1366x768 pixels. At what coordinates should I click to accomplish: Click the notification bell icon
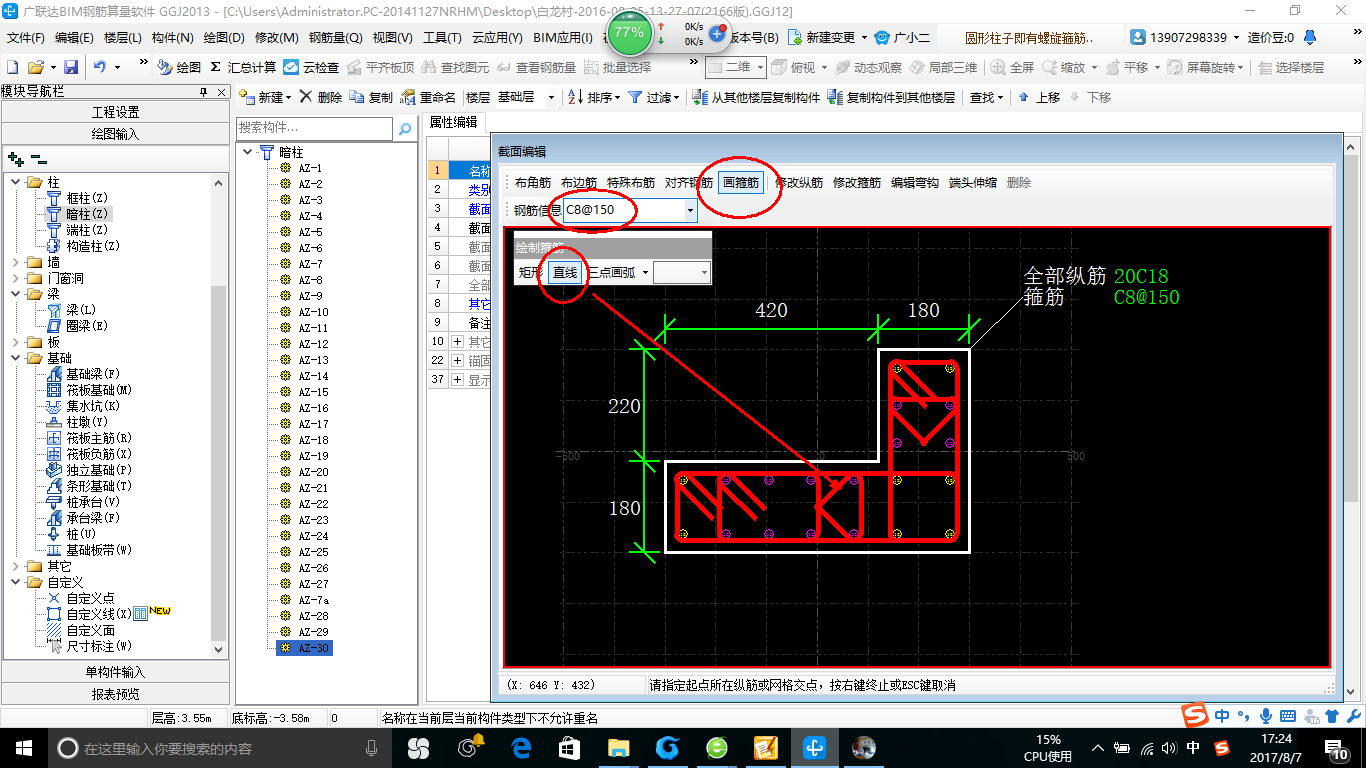pos(1310,37)
